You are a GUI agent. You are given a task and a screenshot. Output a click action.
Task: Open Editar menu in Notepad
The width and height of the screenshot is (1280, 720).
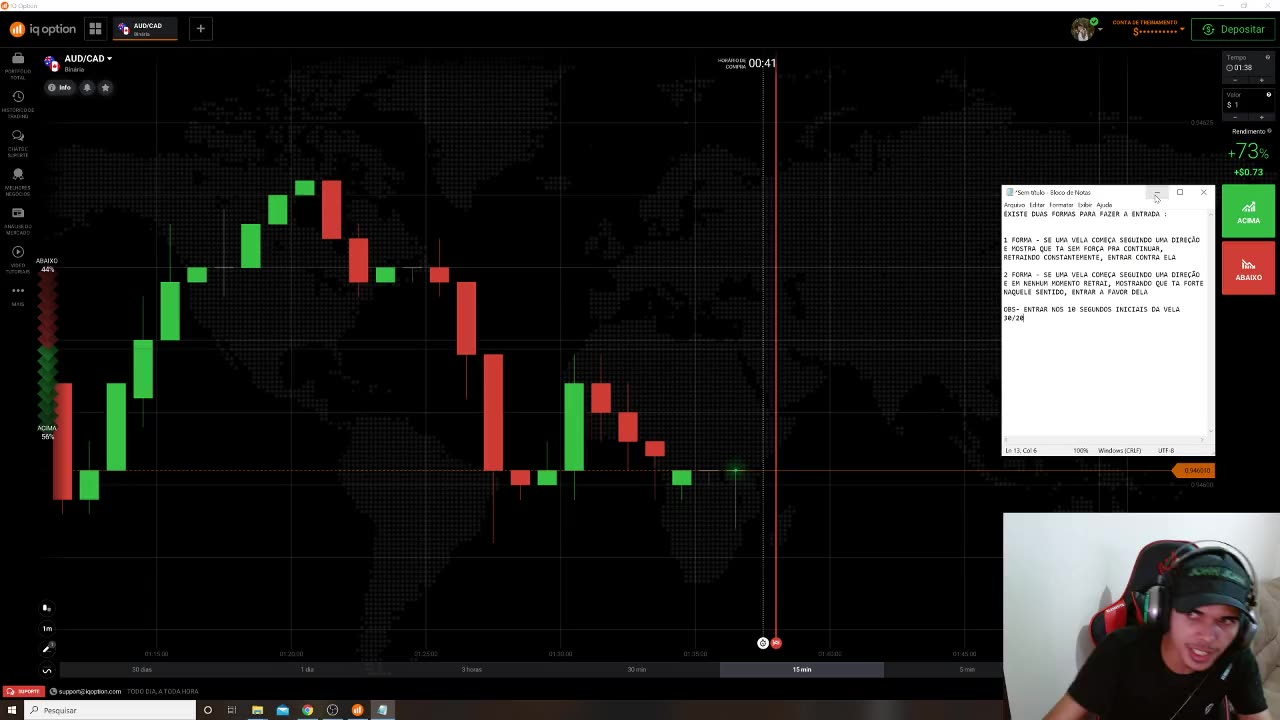click(1037, 205)
